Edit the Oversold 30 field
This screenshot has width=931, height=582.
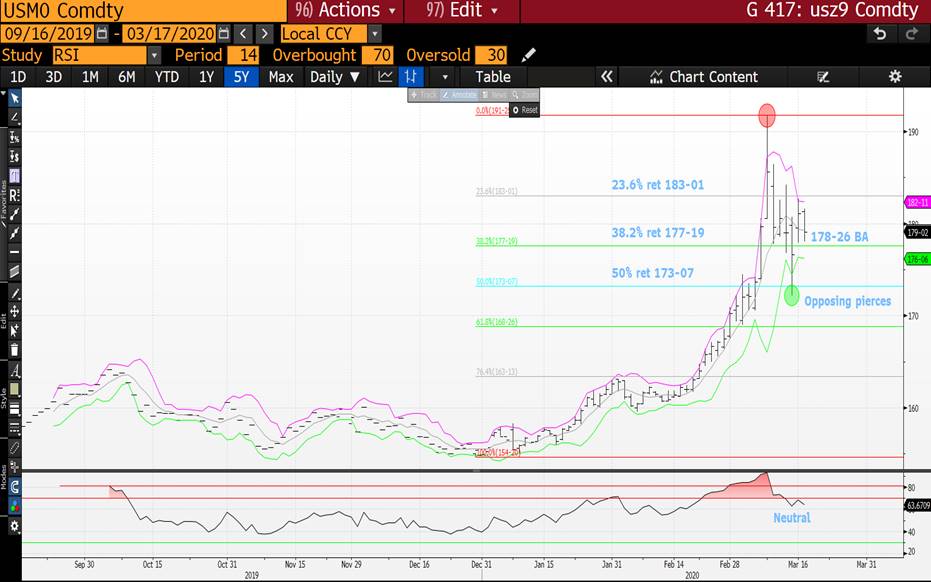[x=492, y=55]
